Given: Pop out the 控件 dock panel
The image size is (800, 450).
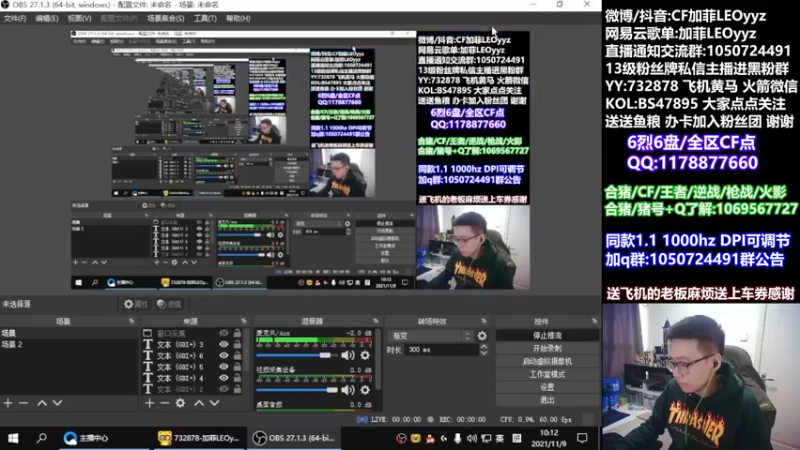Looking at the screenshot, I should click(x=594, y=321).
